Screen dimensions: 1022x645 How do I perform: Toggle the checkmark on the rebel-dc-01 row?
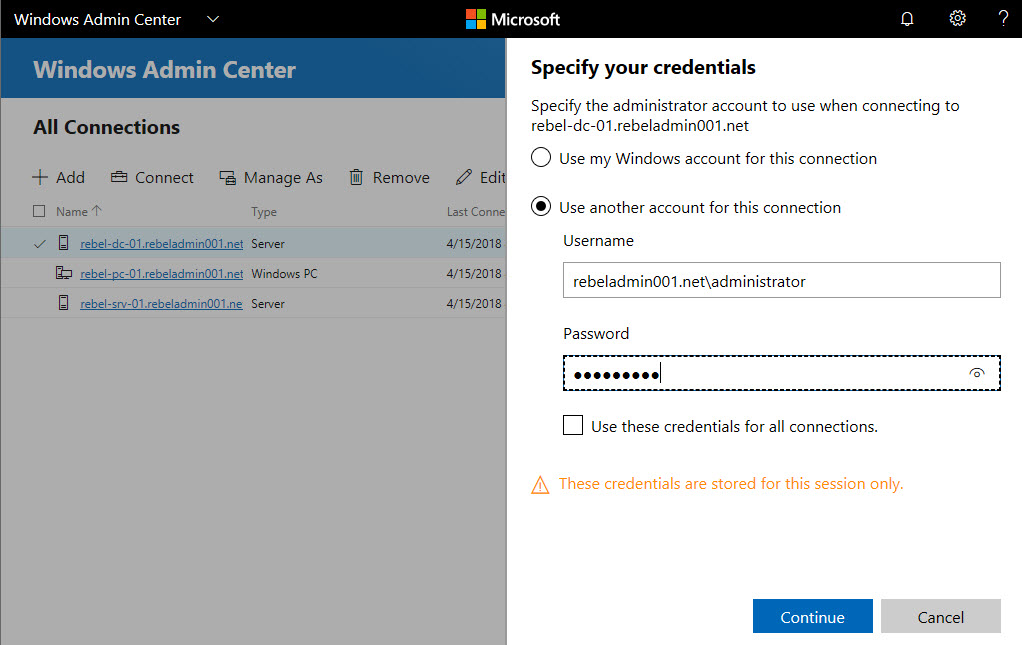click(40, 244)
